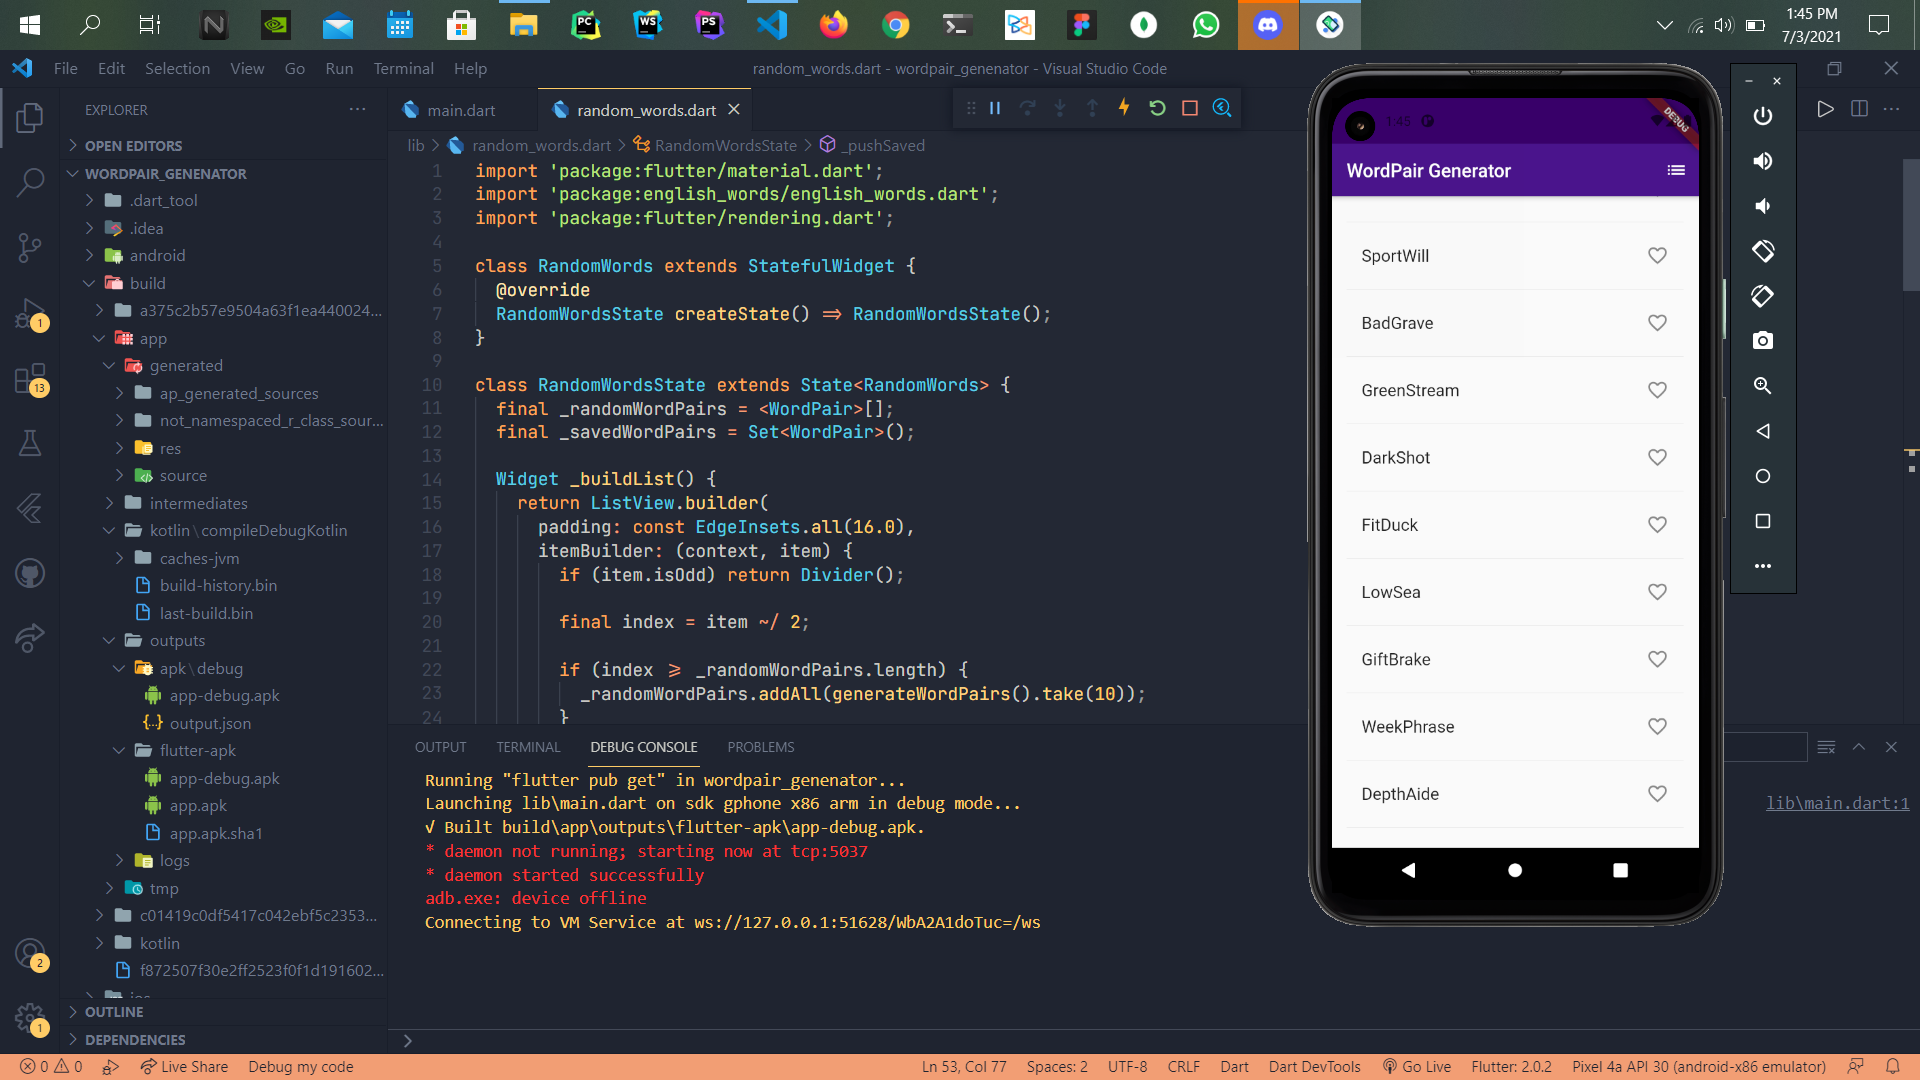Expand the OUTLINE section
The width and height of the screenshot is (1920, 1080).
(113, 1012)
